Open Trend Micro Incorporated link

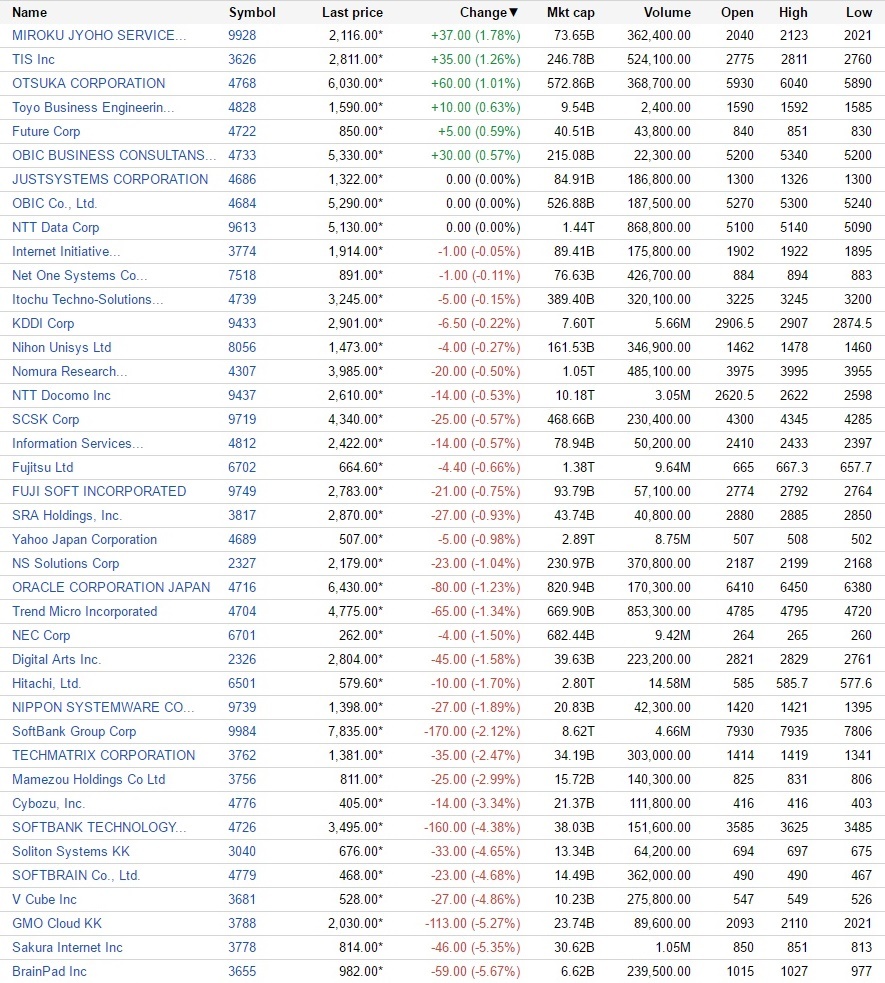coord(85,612)
